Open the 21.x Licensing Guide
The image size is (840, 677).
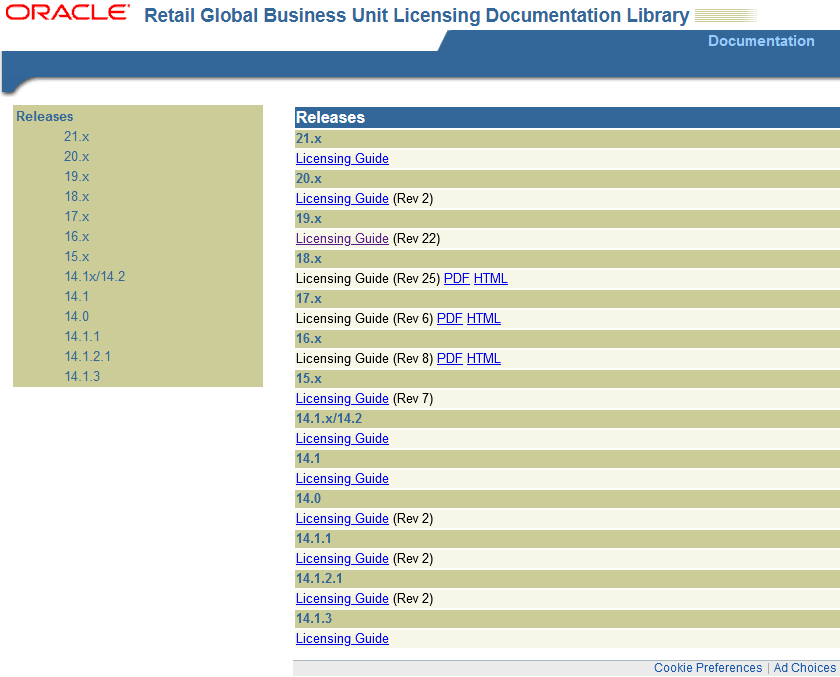tap(342, 158)
